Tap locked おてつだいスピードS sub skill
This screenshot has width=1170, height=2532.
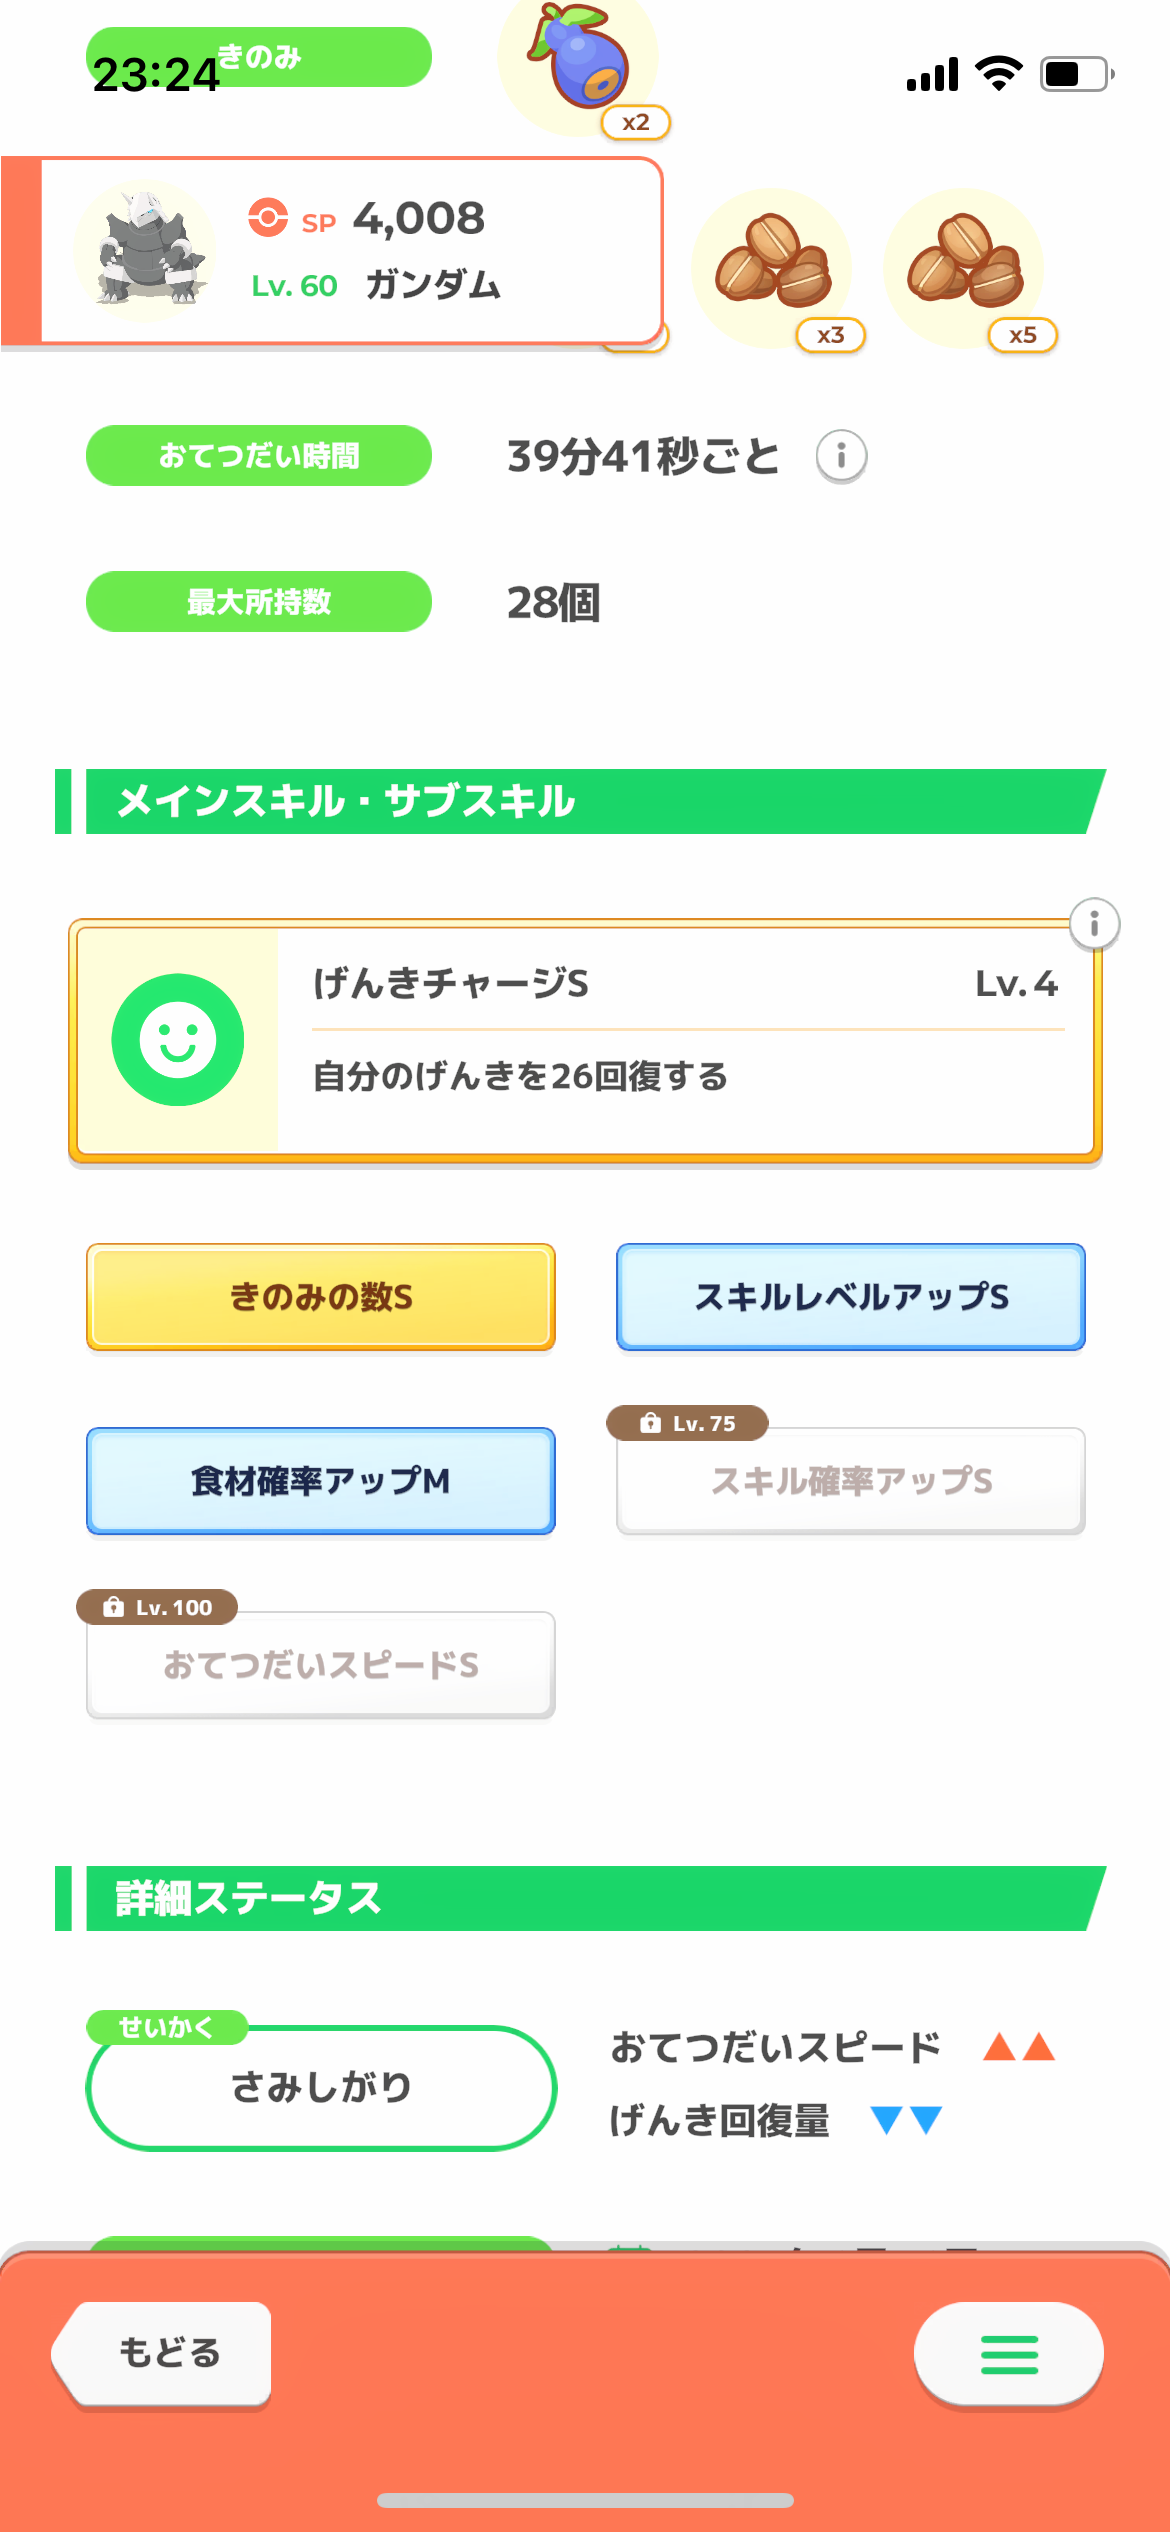321,1665
